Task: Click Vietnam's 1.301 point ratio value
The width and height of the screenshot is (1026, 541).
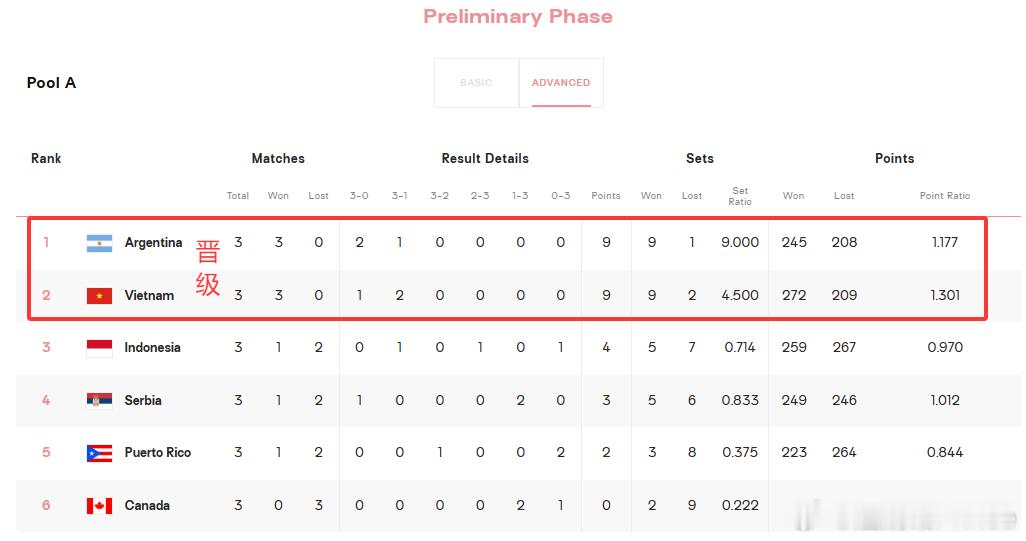Action: [944, 295]
